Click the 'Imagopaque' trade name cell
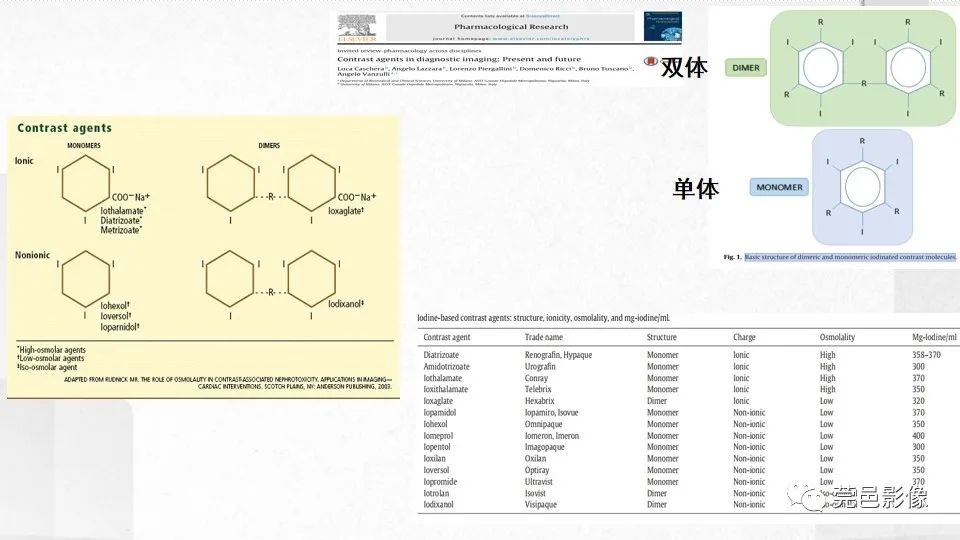 (x=545, y=447)
